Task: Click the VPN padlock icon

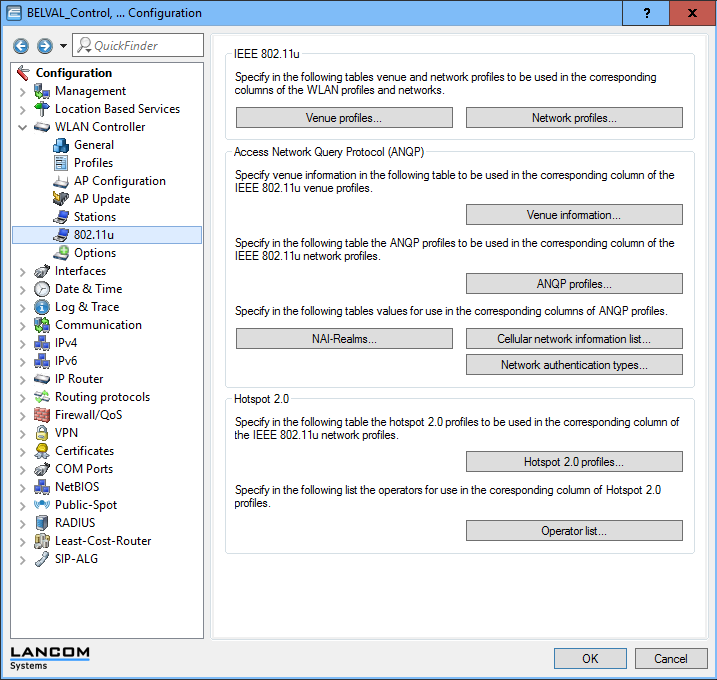Action: point(42,433)
